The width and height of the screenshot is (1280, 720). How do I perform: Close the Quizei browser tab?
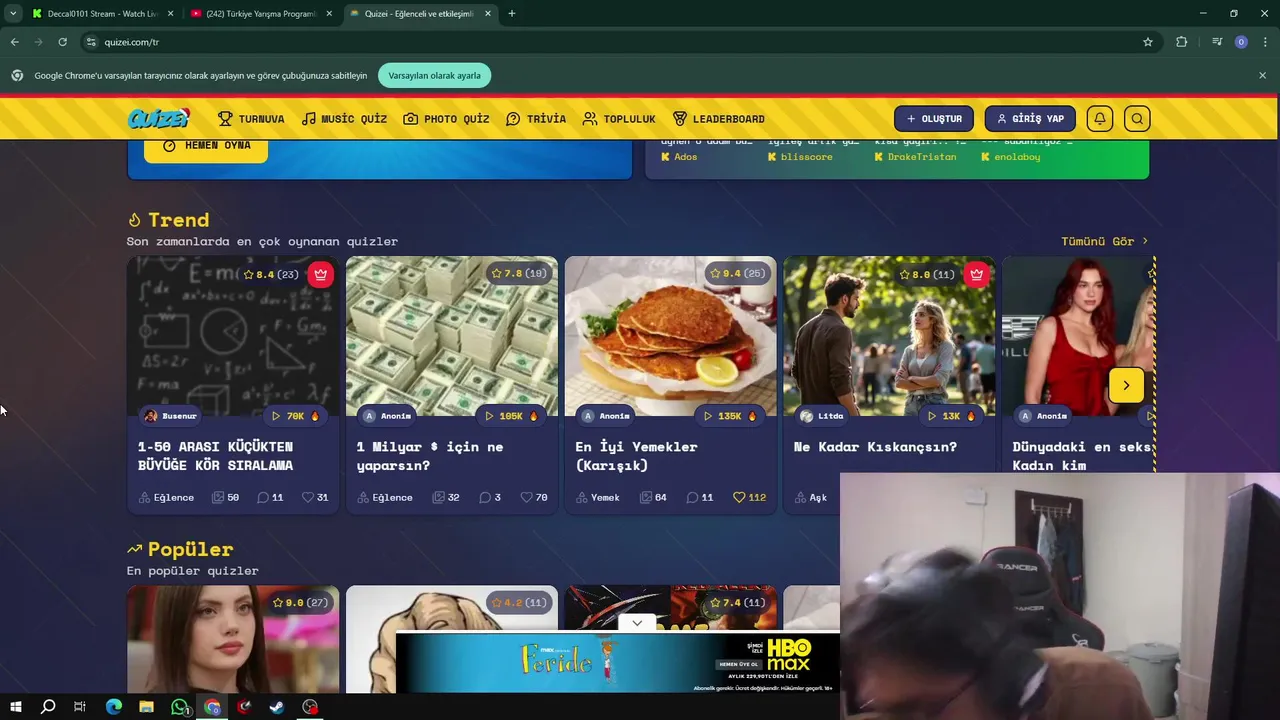click(488, 14)
